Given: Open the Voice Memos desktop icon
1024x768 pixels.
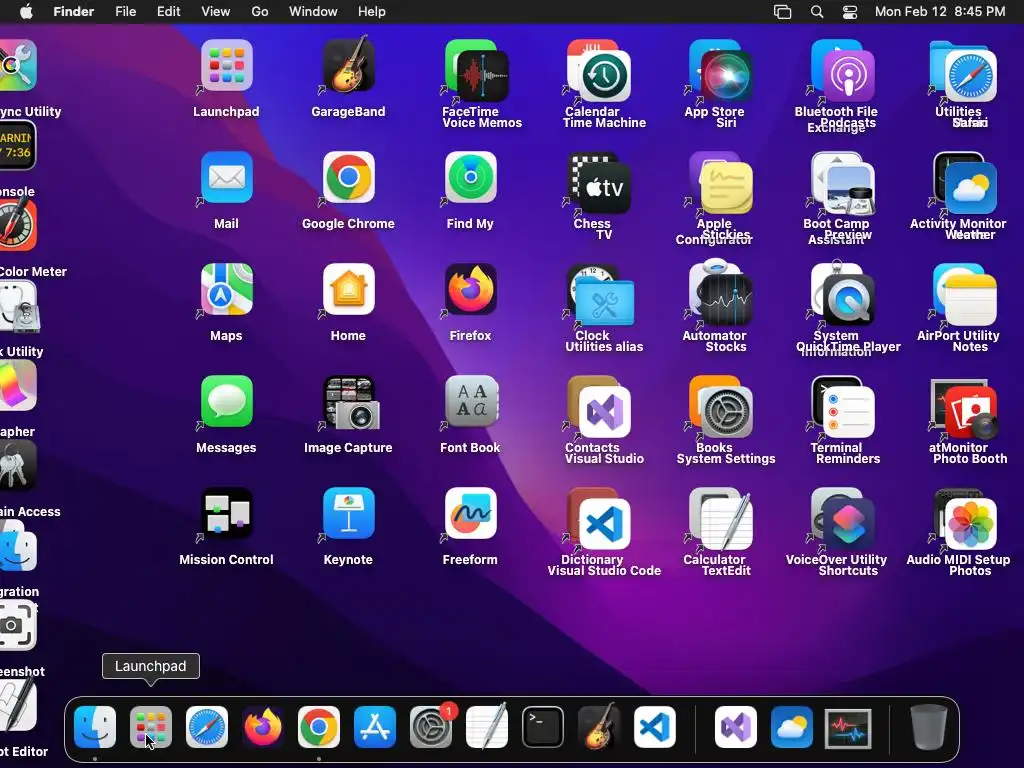Looking at the screenshot, I should 483,76.
